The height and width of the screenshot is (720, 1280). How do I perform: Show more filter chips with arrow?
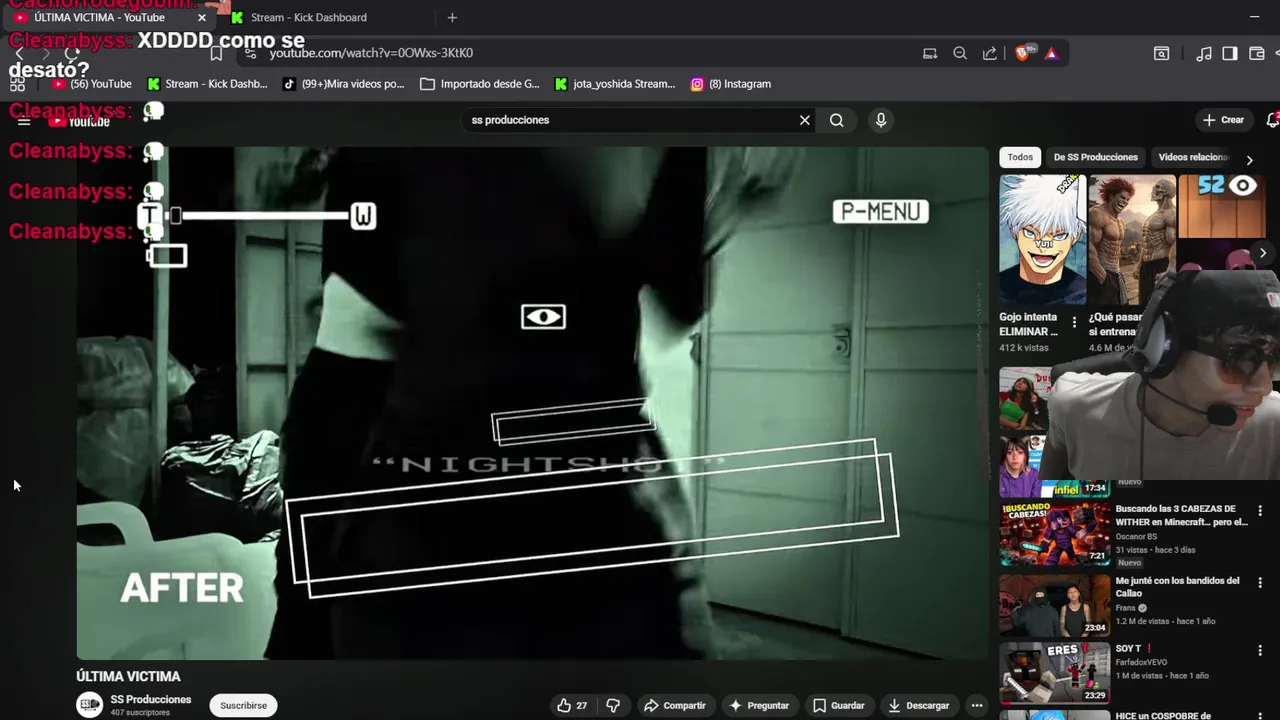[1249, 159]
